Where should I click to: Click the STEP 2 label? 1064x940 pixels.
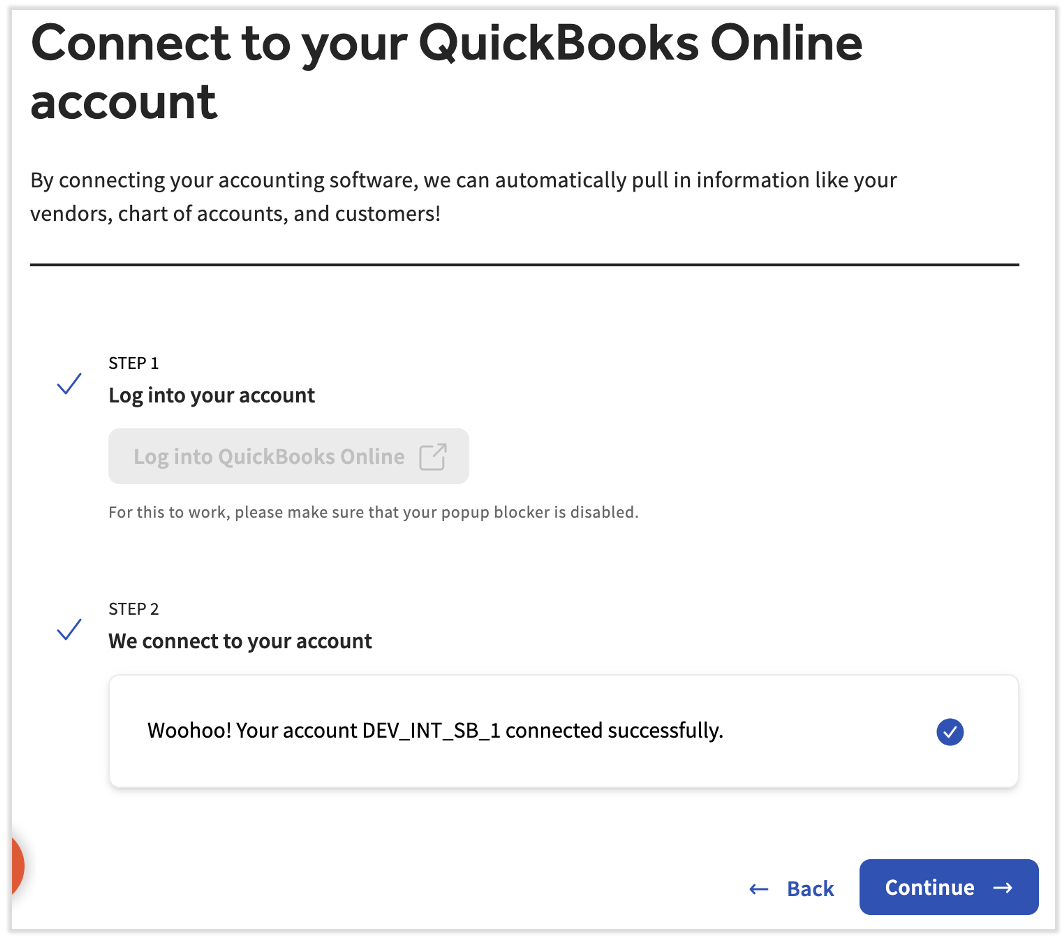[x=134, y=609]
